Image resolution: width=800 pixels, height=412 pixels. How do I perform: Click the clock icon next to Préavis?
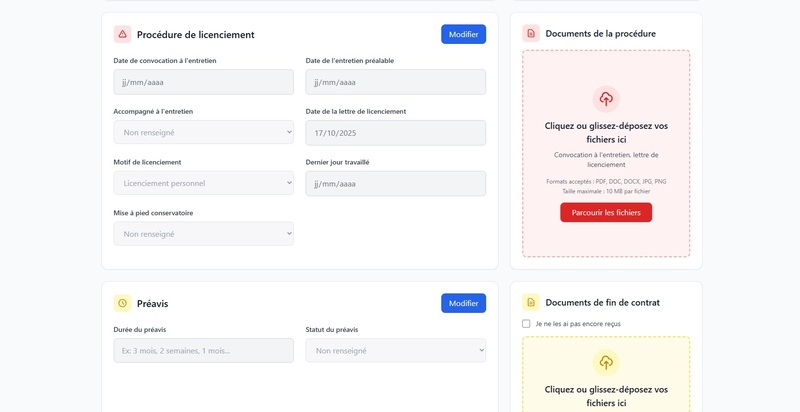click(122, 303)
